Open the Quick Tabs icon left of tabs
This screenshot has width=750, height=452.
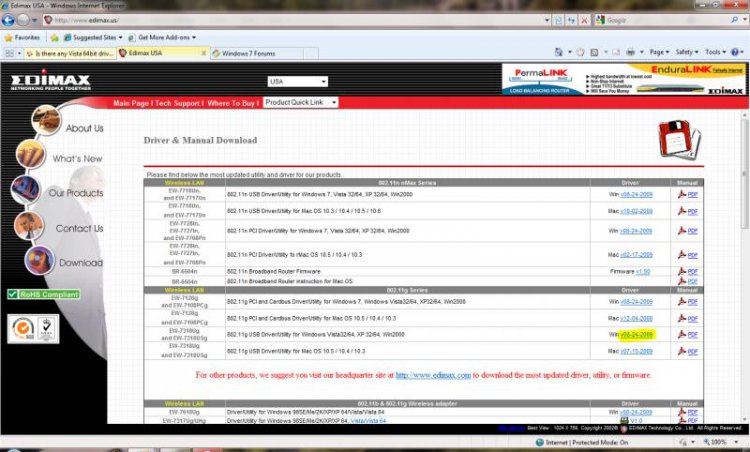tap(10, 53)
